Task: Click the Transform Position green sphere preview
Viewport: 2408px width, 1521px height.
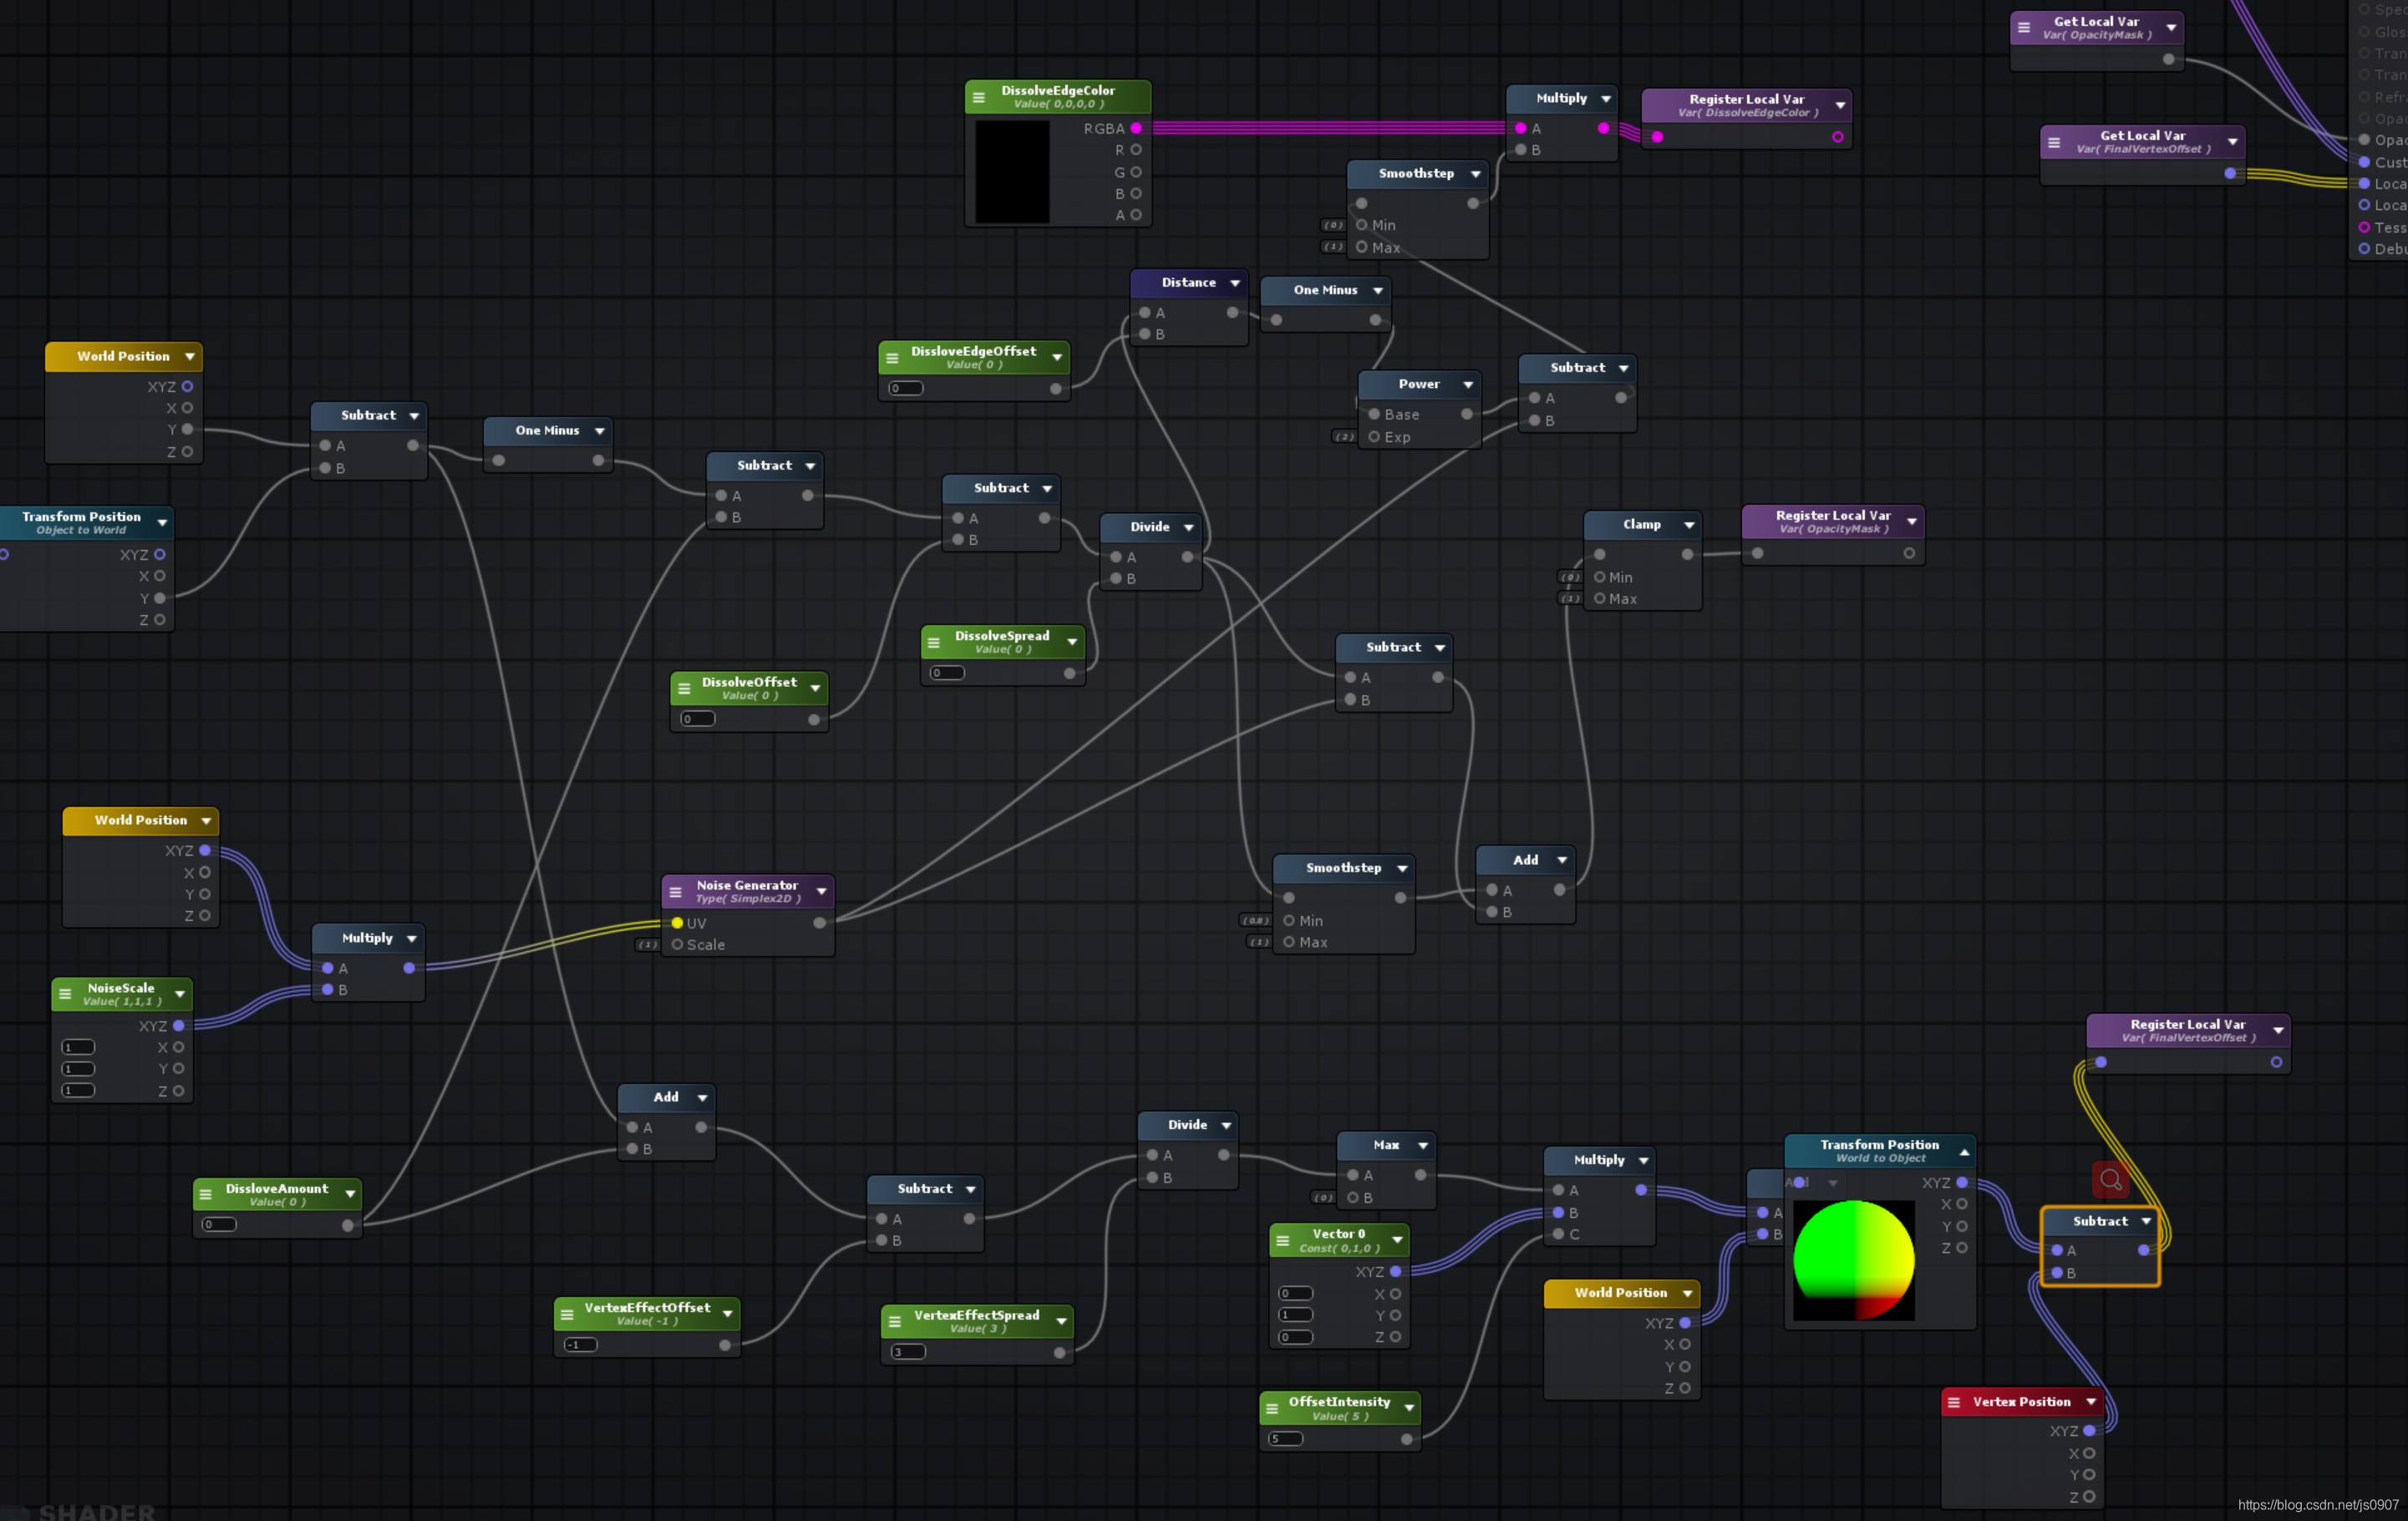Action: coord(1854,1260)
